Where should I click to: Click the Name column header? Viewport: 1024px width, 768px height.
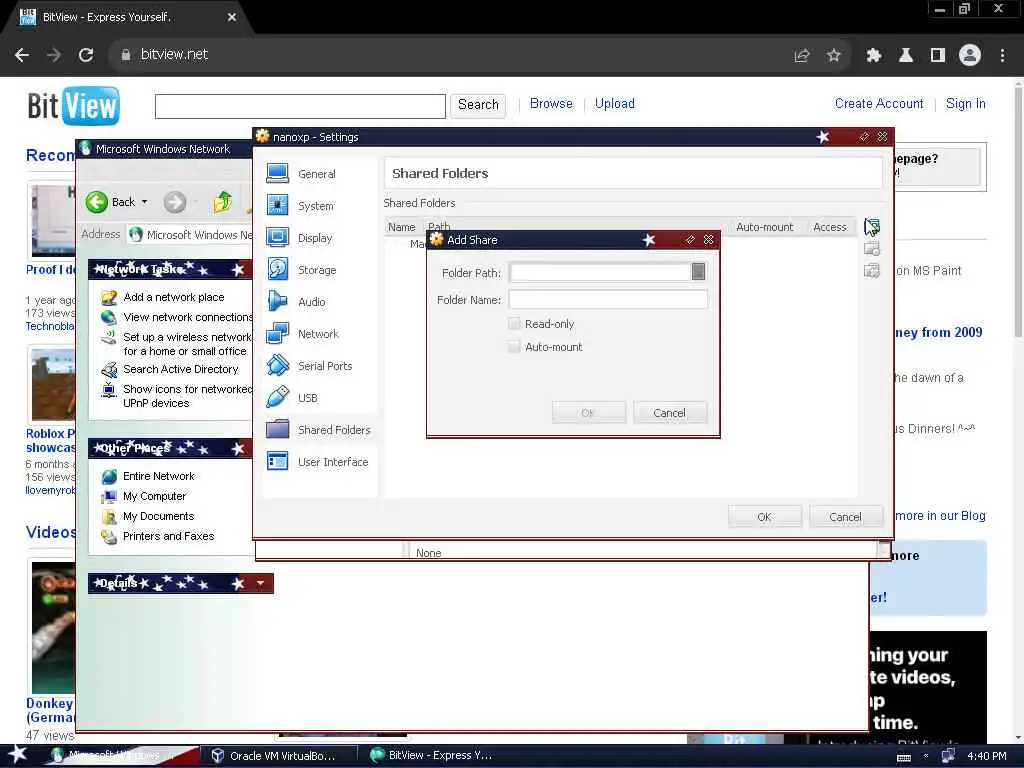tap(402, 227)
